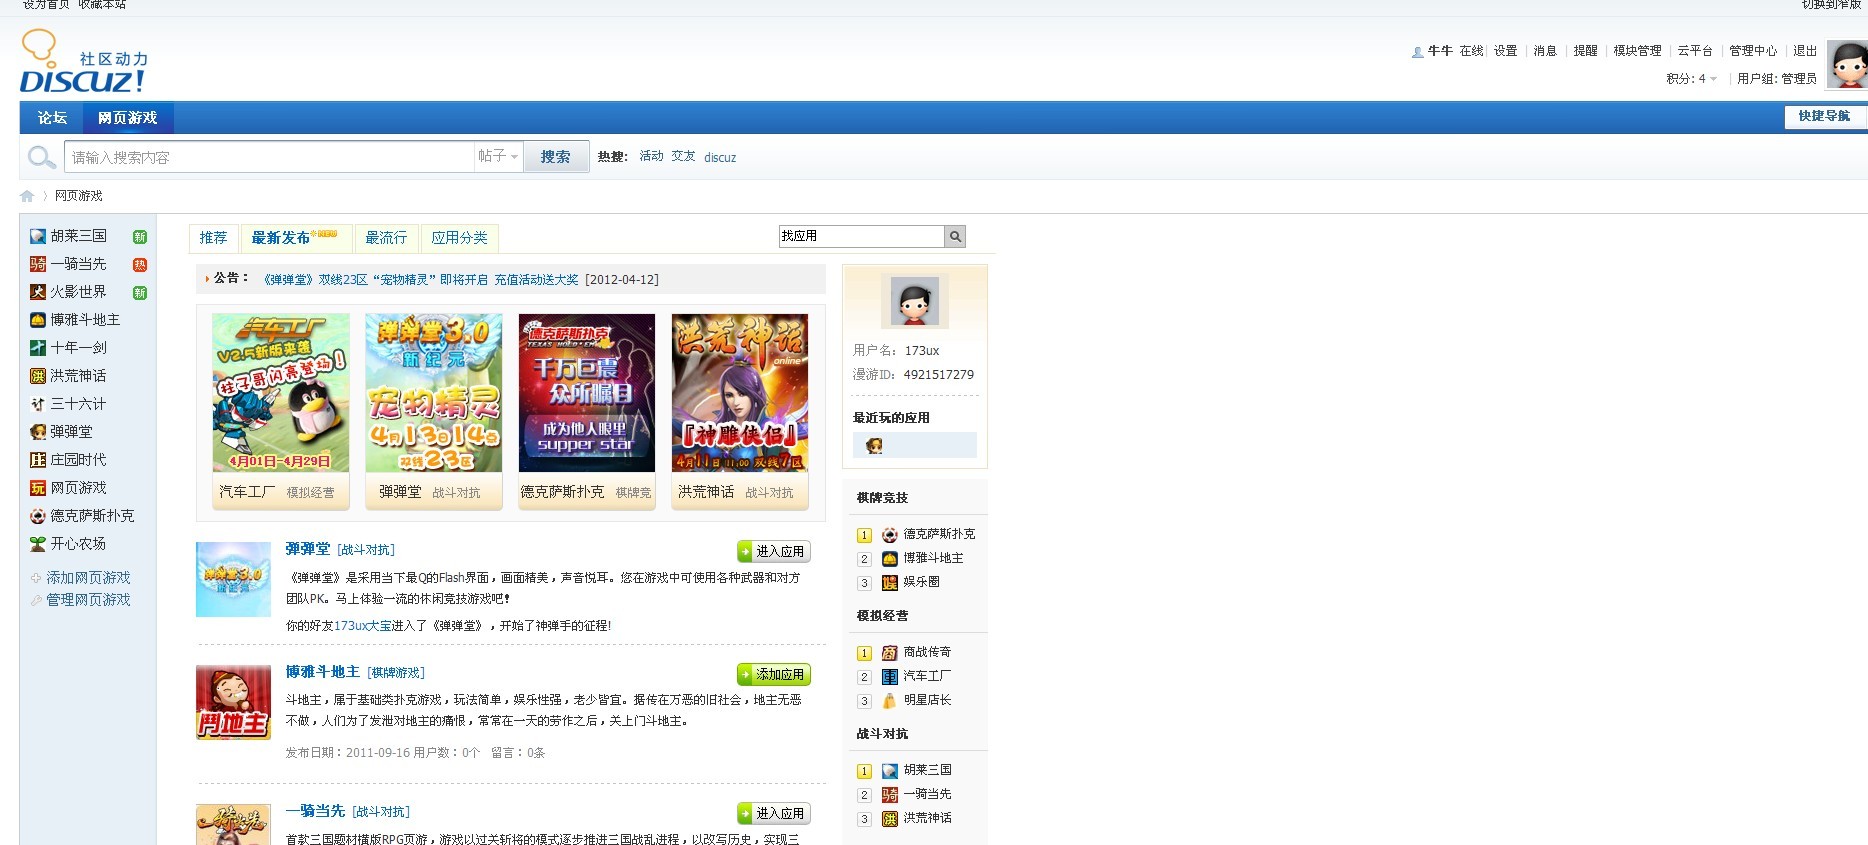This screenshot has height=845, width=1868.
Task: Select the 最新发布 tab
Action: [296, 238]
